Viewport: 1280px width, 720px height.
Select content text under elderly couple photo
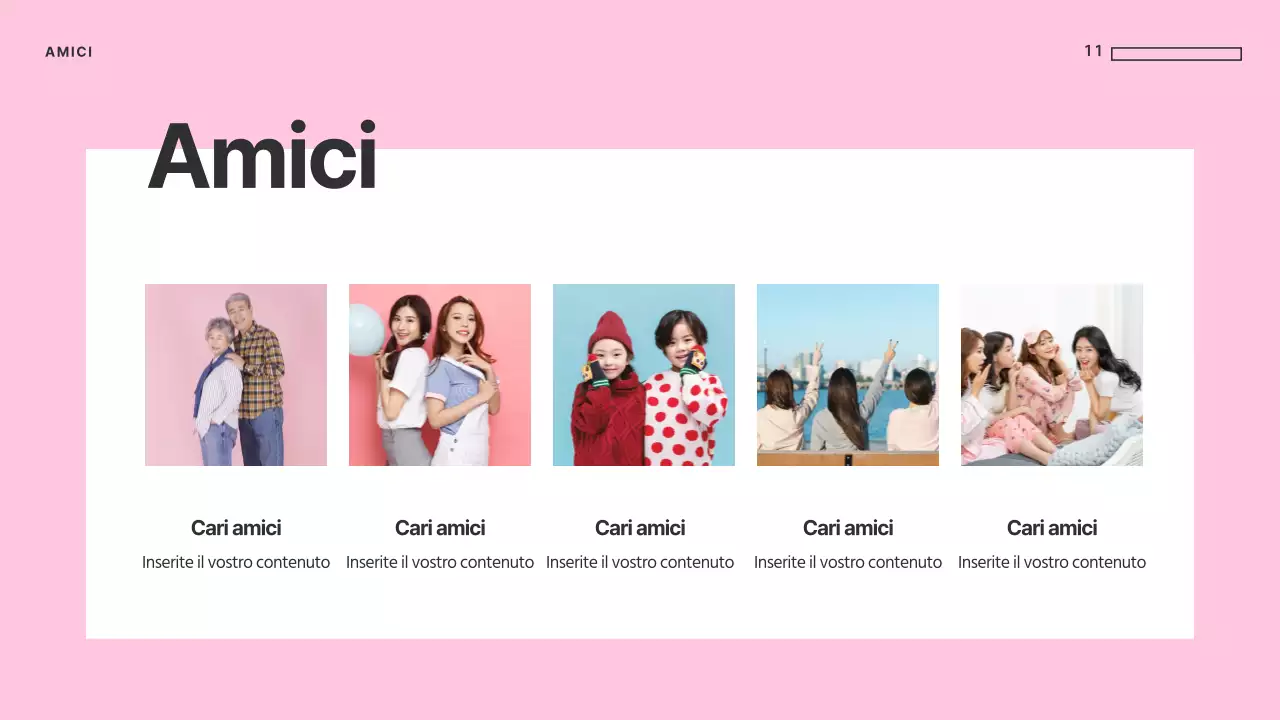[236, 562]
